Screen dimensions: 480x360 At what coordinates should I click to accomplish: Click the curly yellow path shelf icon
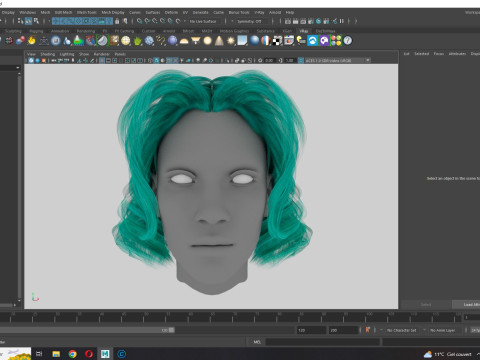(x=161, y=41)
